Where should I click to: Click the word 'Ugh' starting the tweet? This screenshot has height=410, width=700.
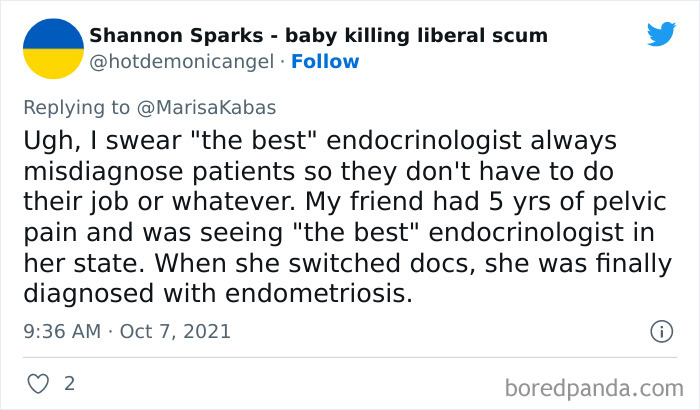tap(45, 140)
